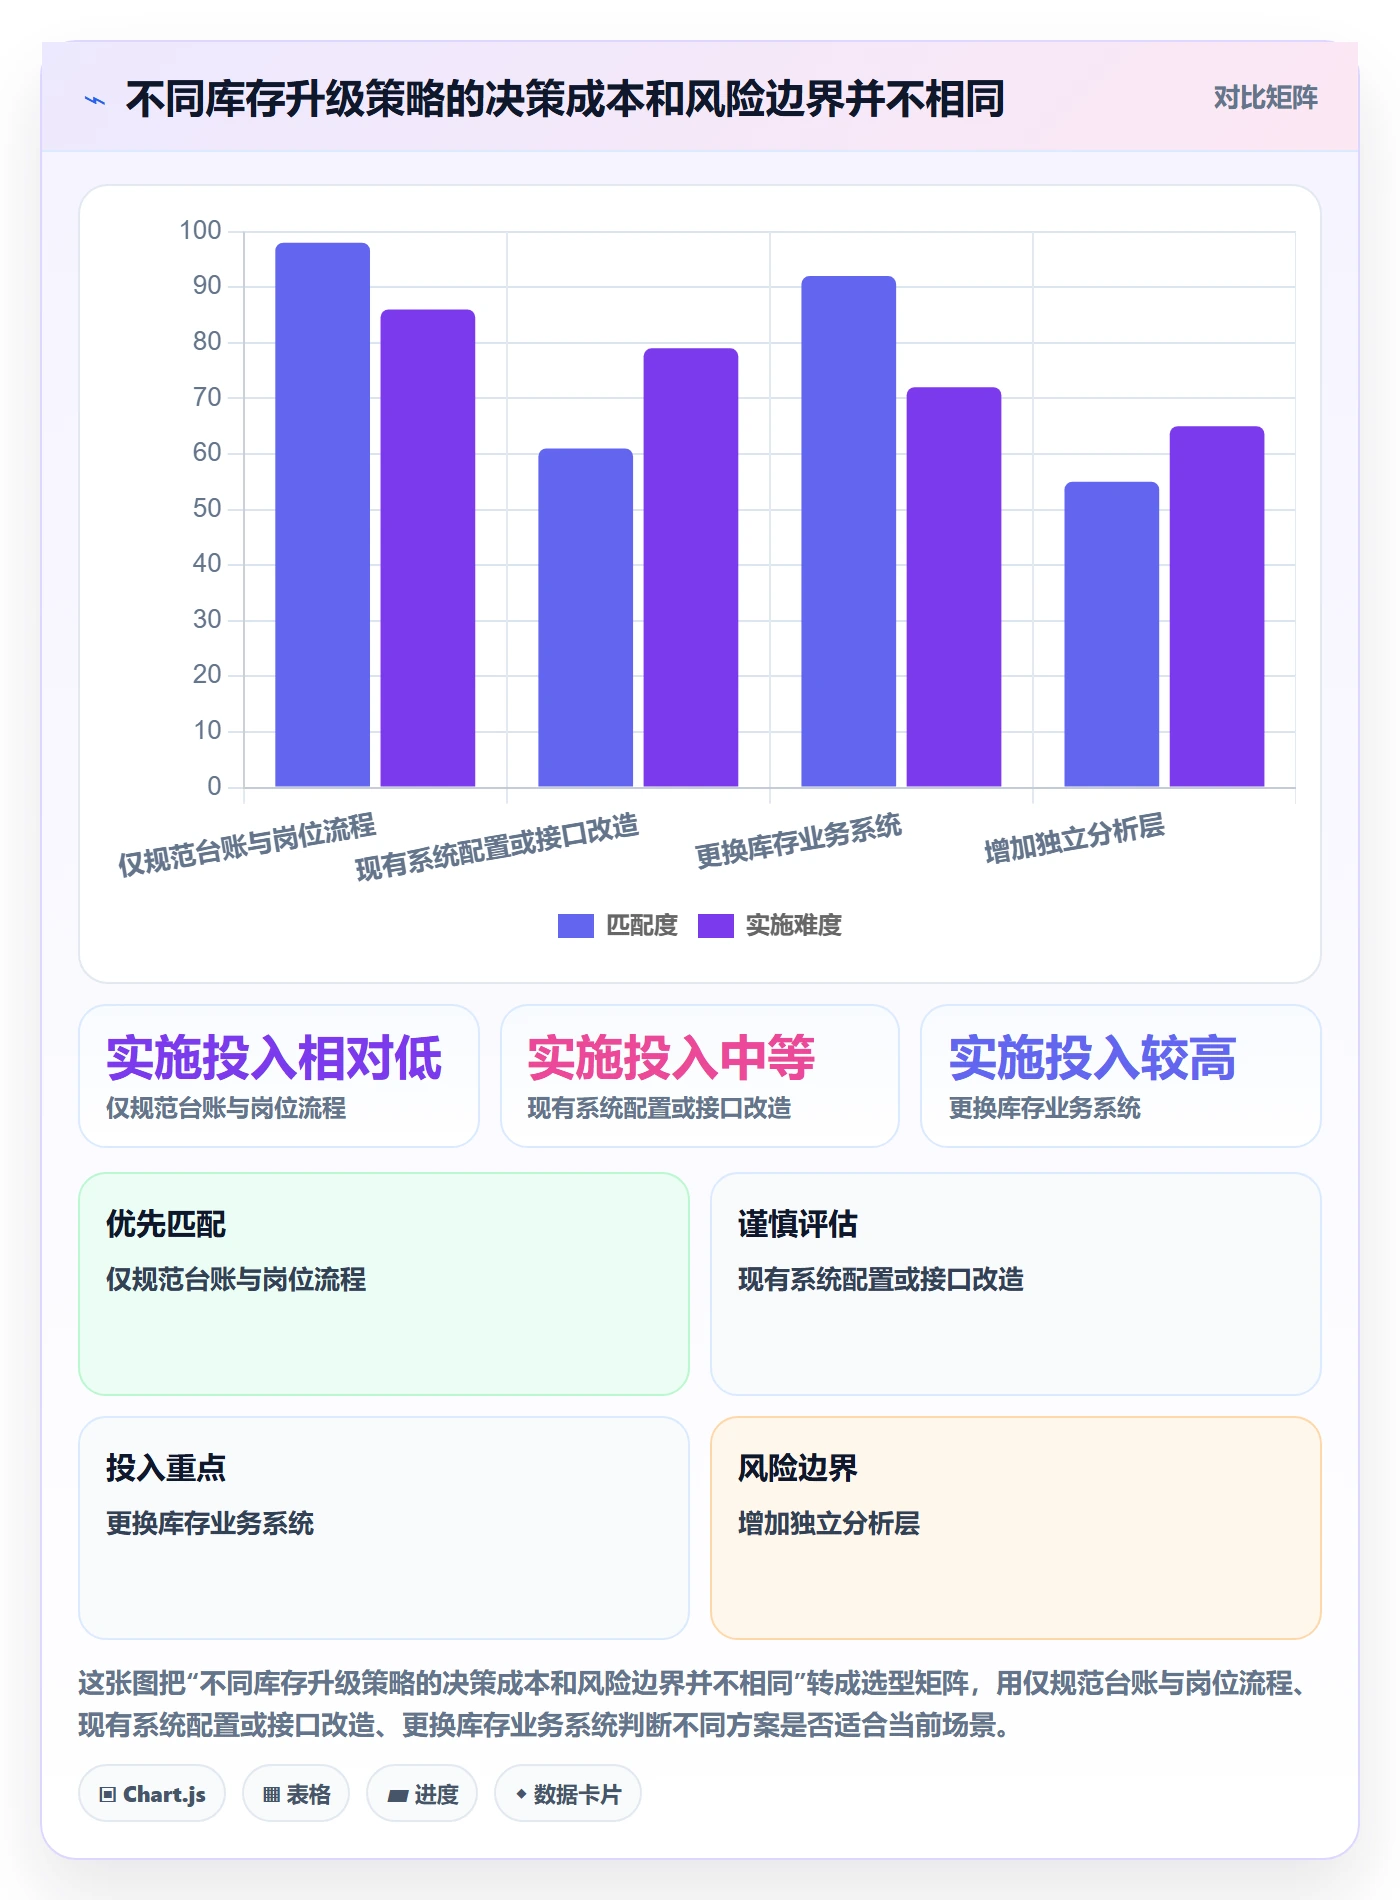This screenshot has width=1400, height=1900.
Task: Click the 风险边界 card title
Action: coord(798,1468)
